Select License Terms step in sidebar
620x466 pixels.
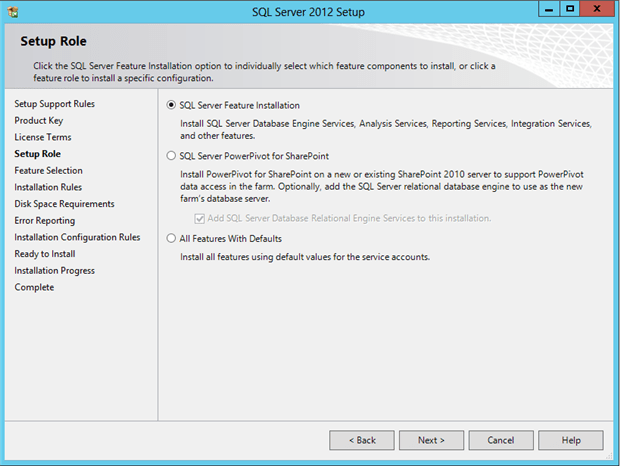43,137
